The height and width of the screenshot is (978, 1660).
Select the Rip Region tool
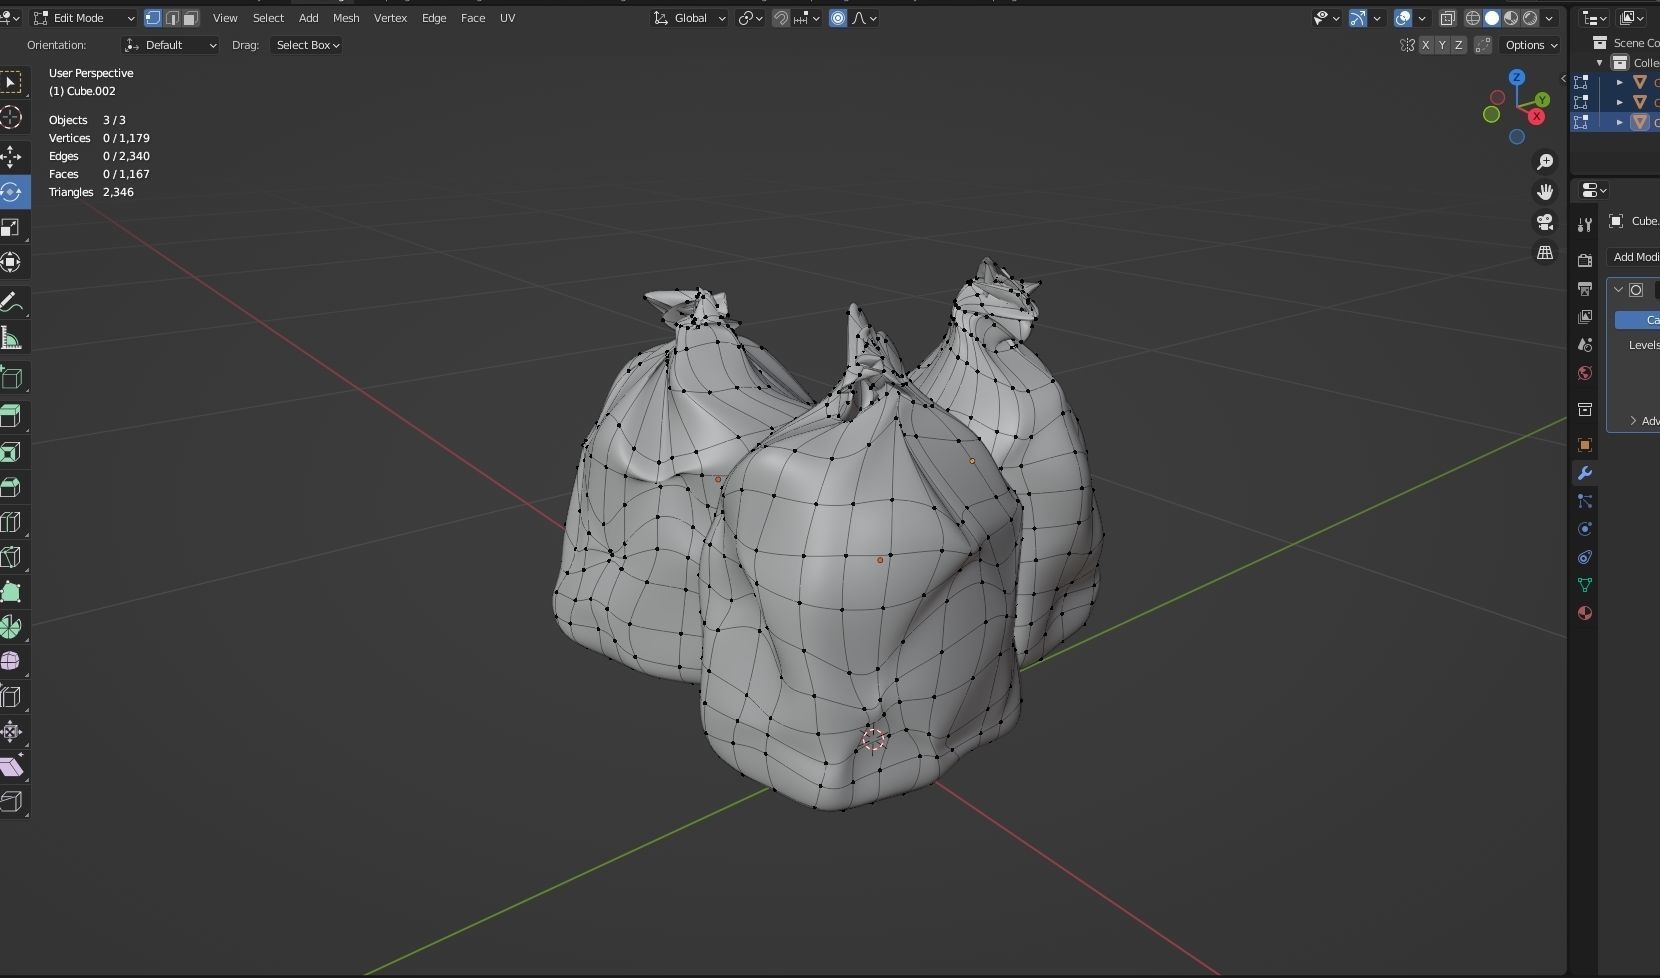tap(11, 801)
